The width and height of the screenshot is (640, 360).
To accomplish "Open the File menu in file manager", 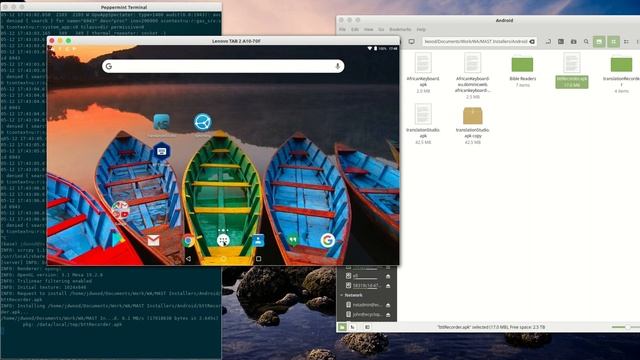I will tap(342, 29).
